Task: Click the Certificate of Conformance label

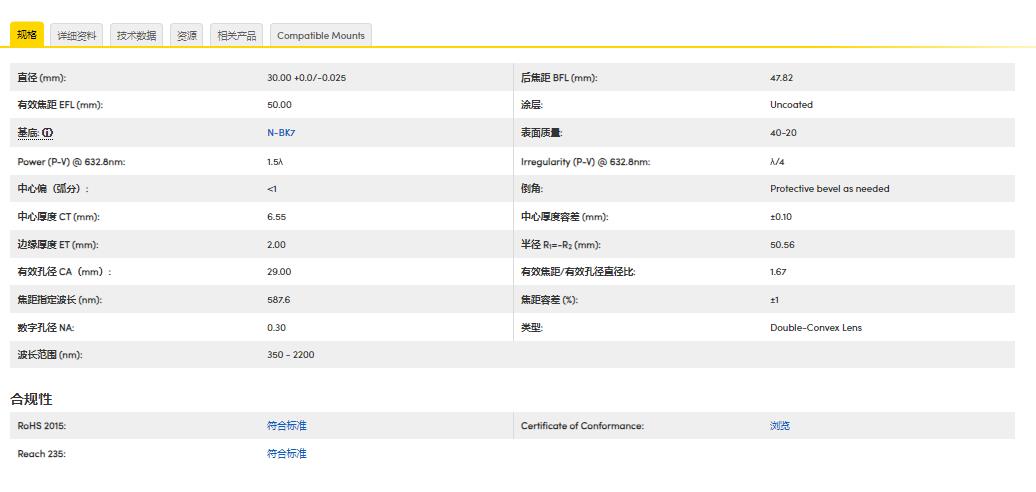Action: tap(582, 426)
